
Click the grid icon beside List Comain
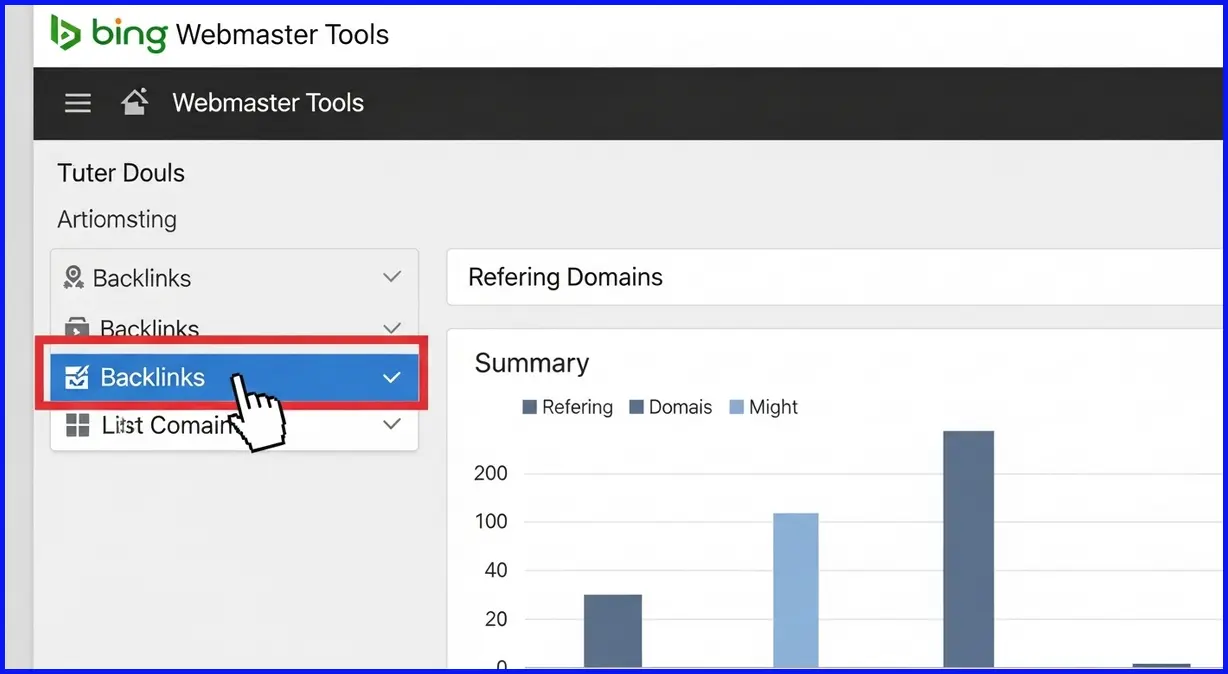77,425
